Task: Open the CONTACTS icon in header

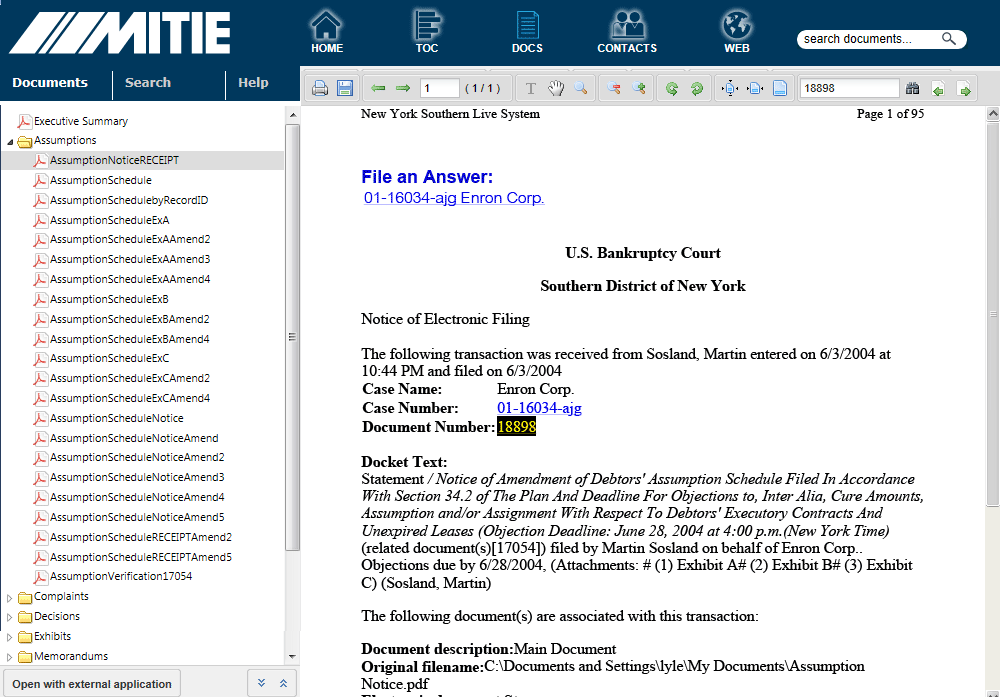Action: pos(627,31)
